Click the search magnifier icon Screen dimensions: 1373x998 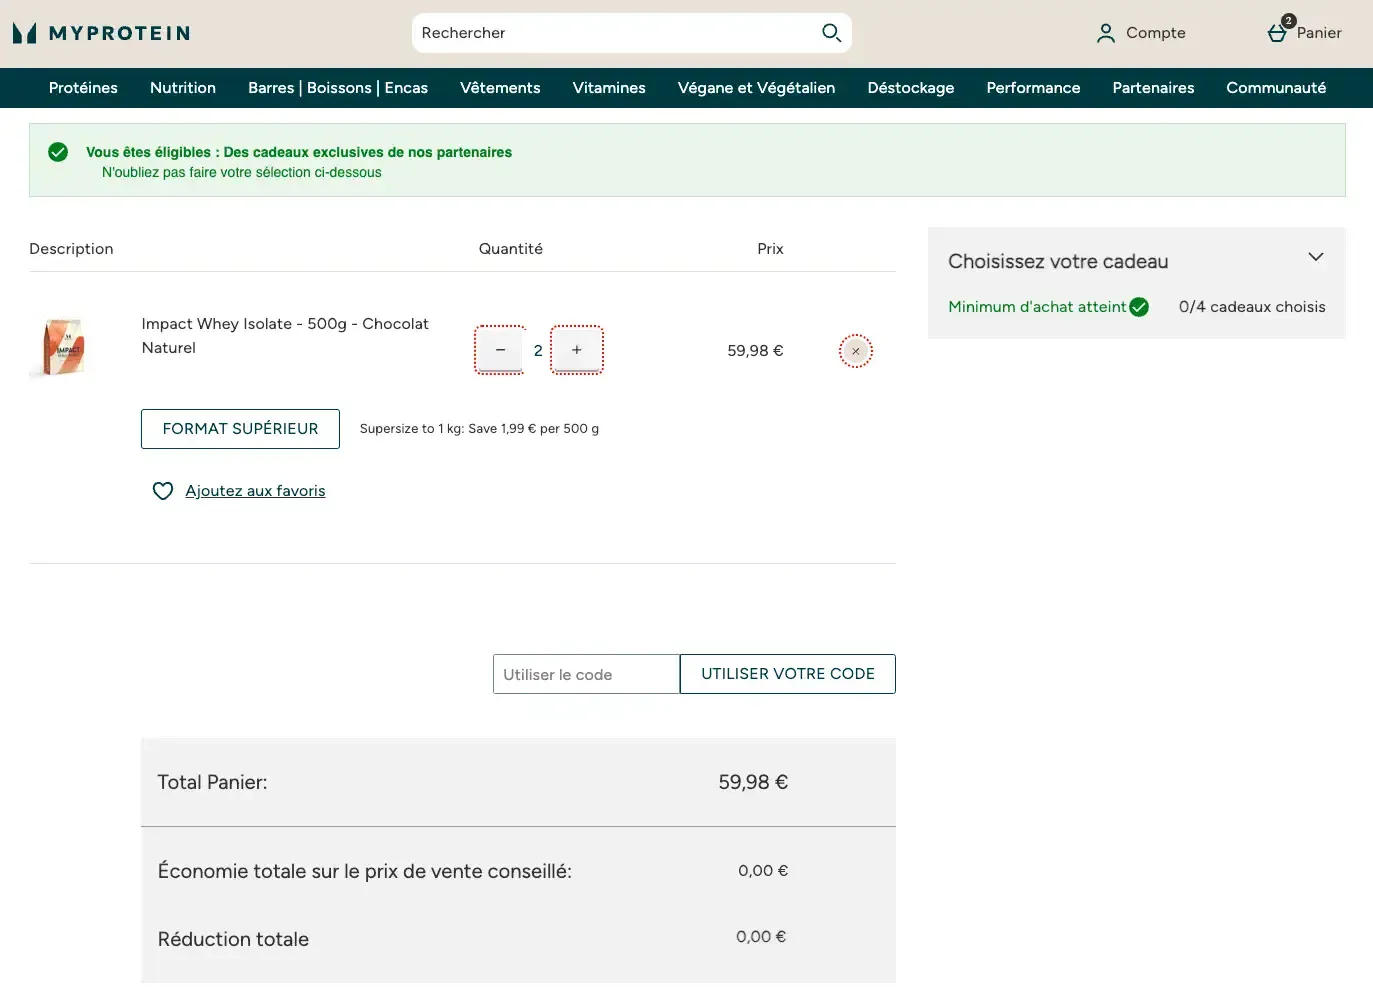831,33
